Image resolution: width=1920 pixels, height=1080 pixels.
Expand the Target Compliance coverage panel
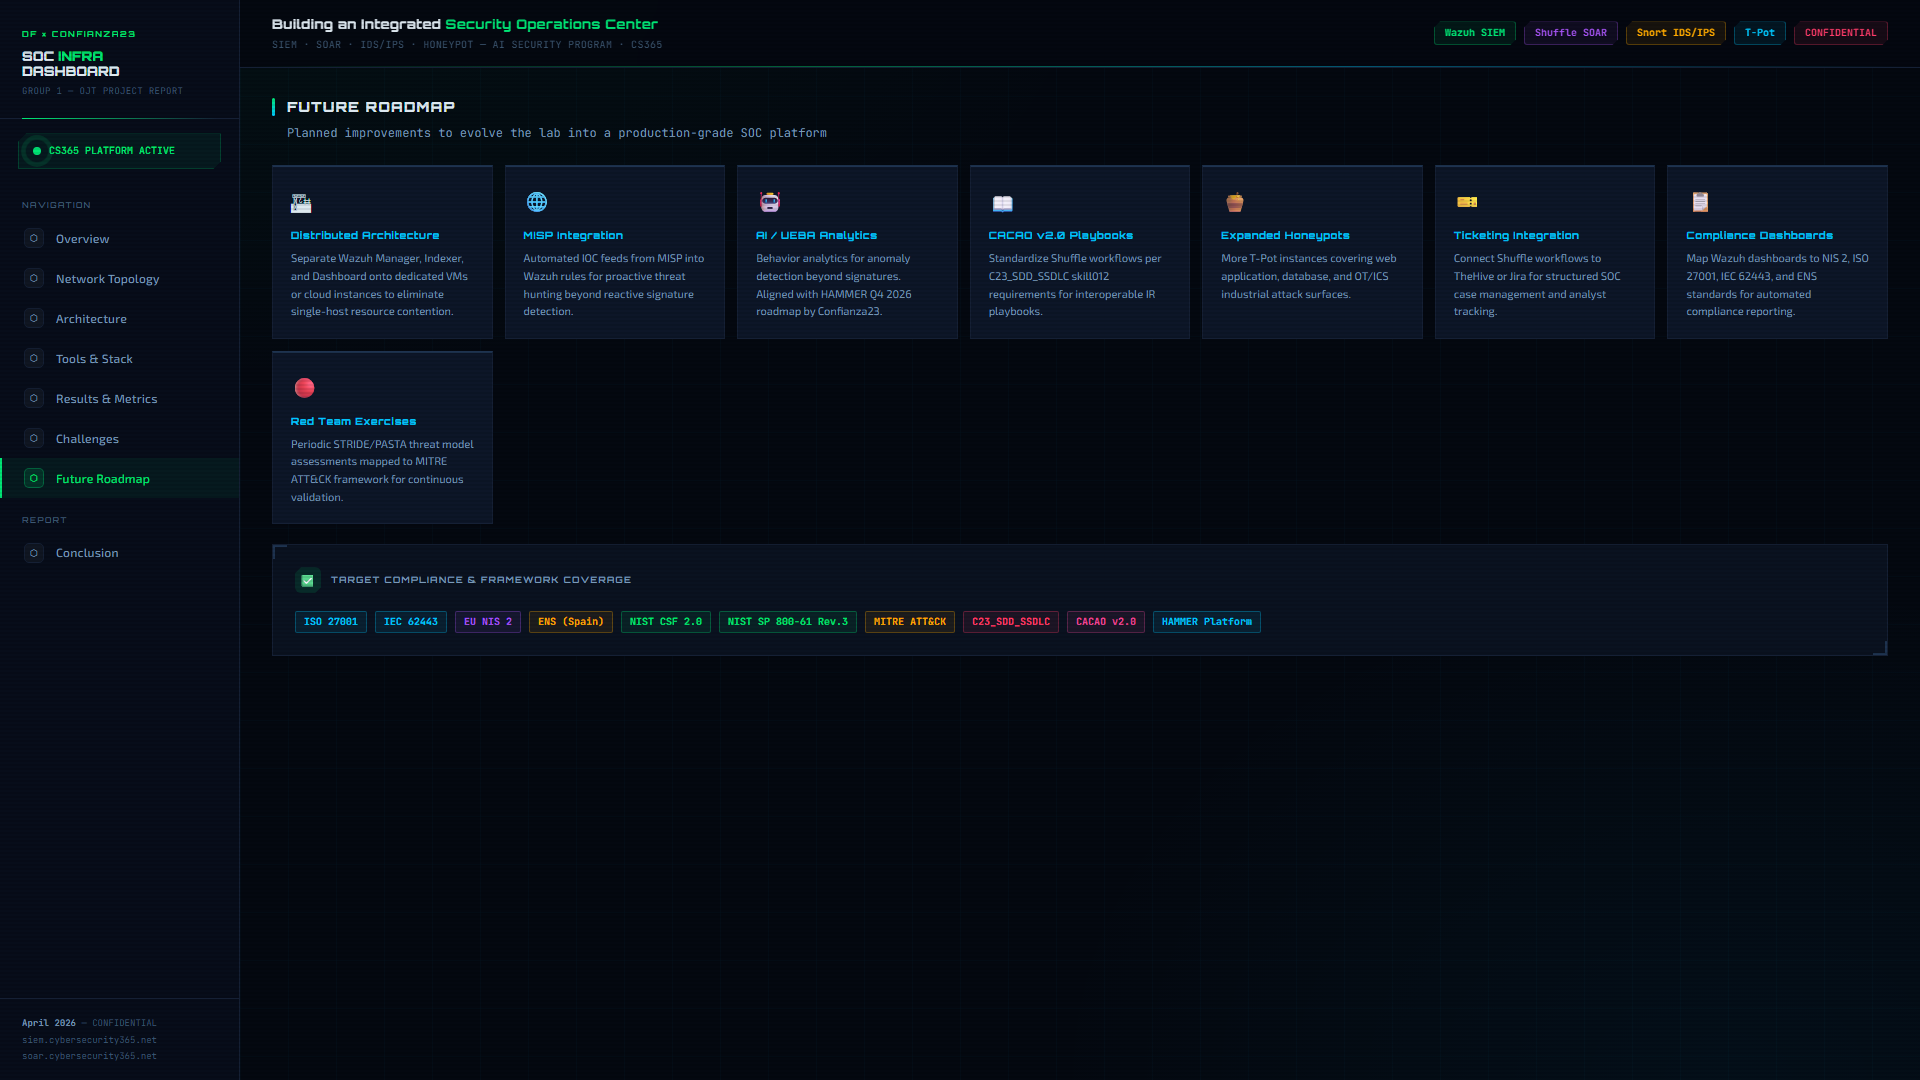pos(482,578)
